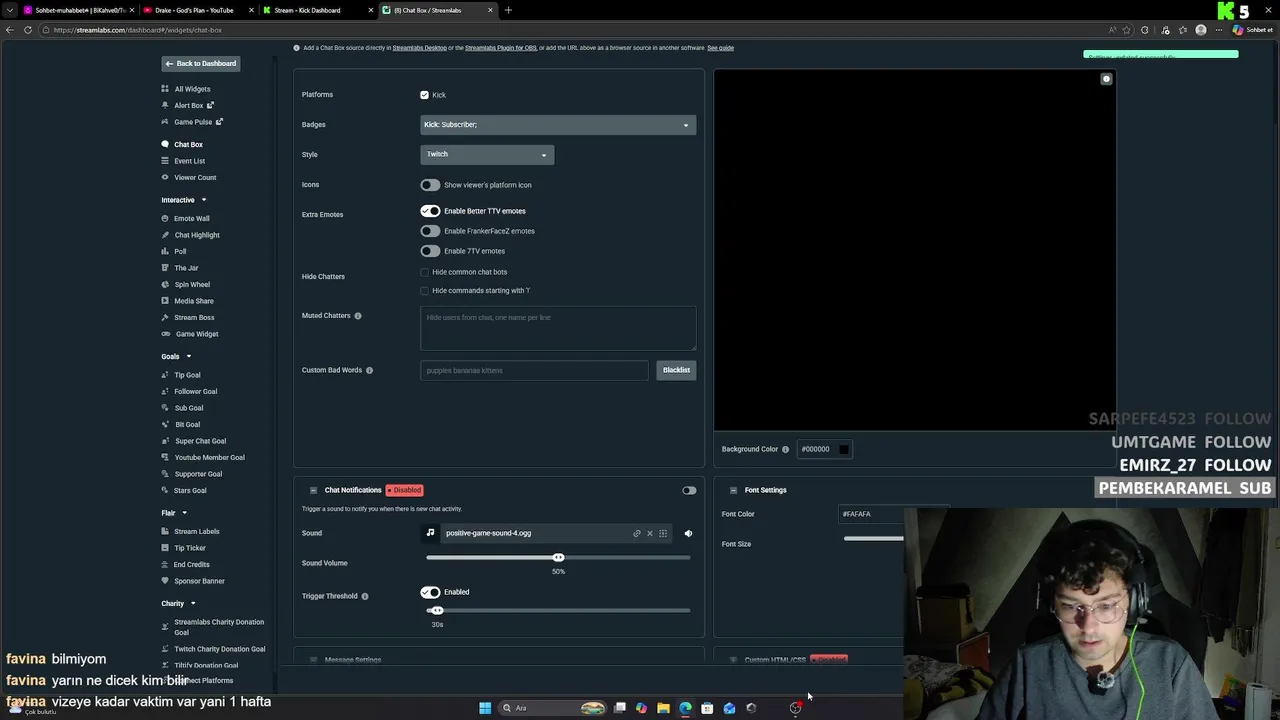Screen dimensions: 1280x720
Task: Open the Streamlabs Plugin for OBS link
Action: [500, 48]
